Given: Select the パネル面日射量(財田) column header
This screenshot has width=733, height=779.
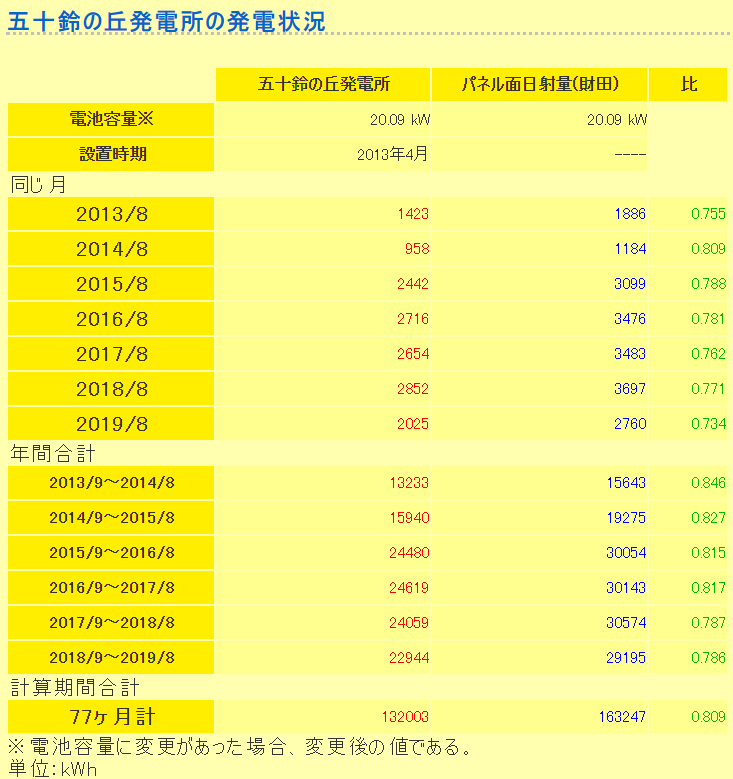Looking at the screenshot, I should (x=539, y=84).
